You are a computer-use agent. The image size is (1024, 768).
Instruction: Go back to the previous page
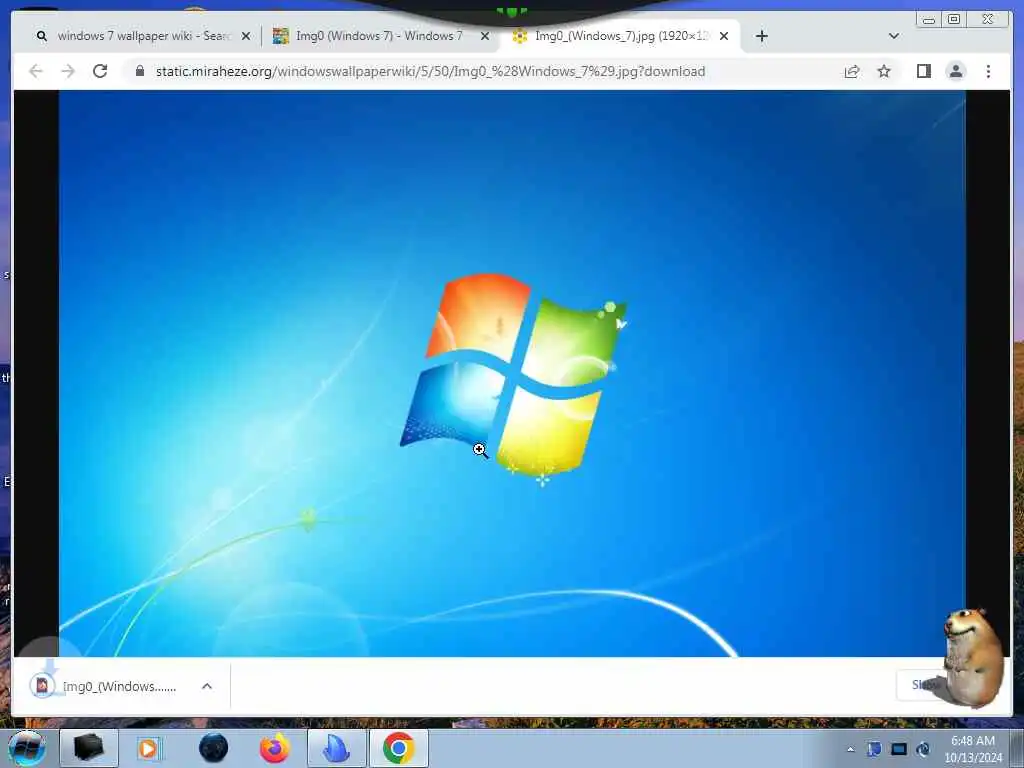(36, 71)
